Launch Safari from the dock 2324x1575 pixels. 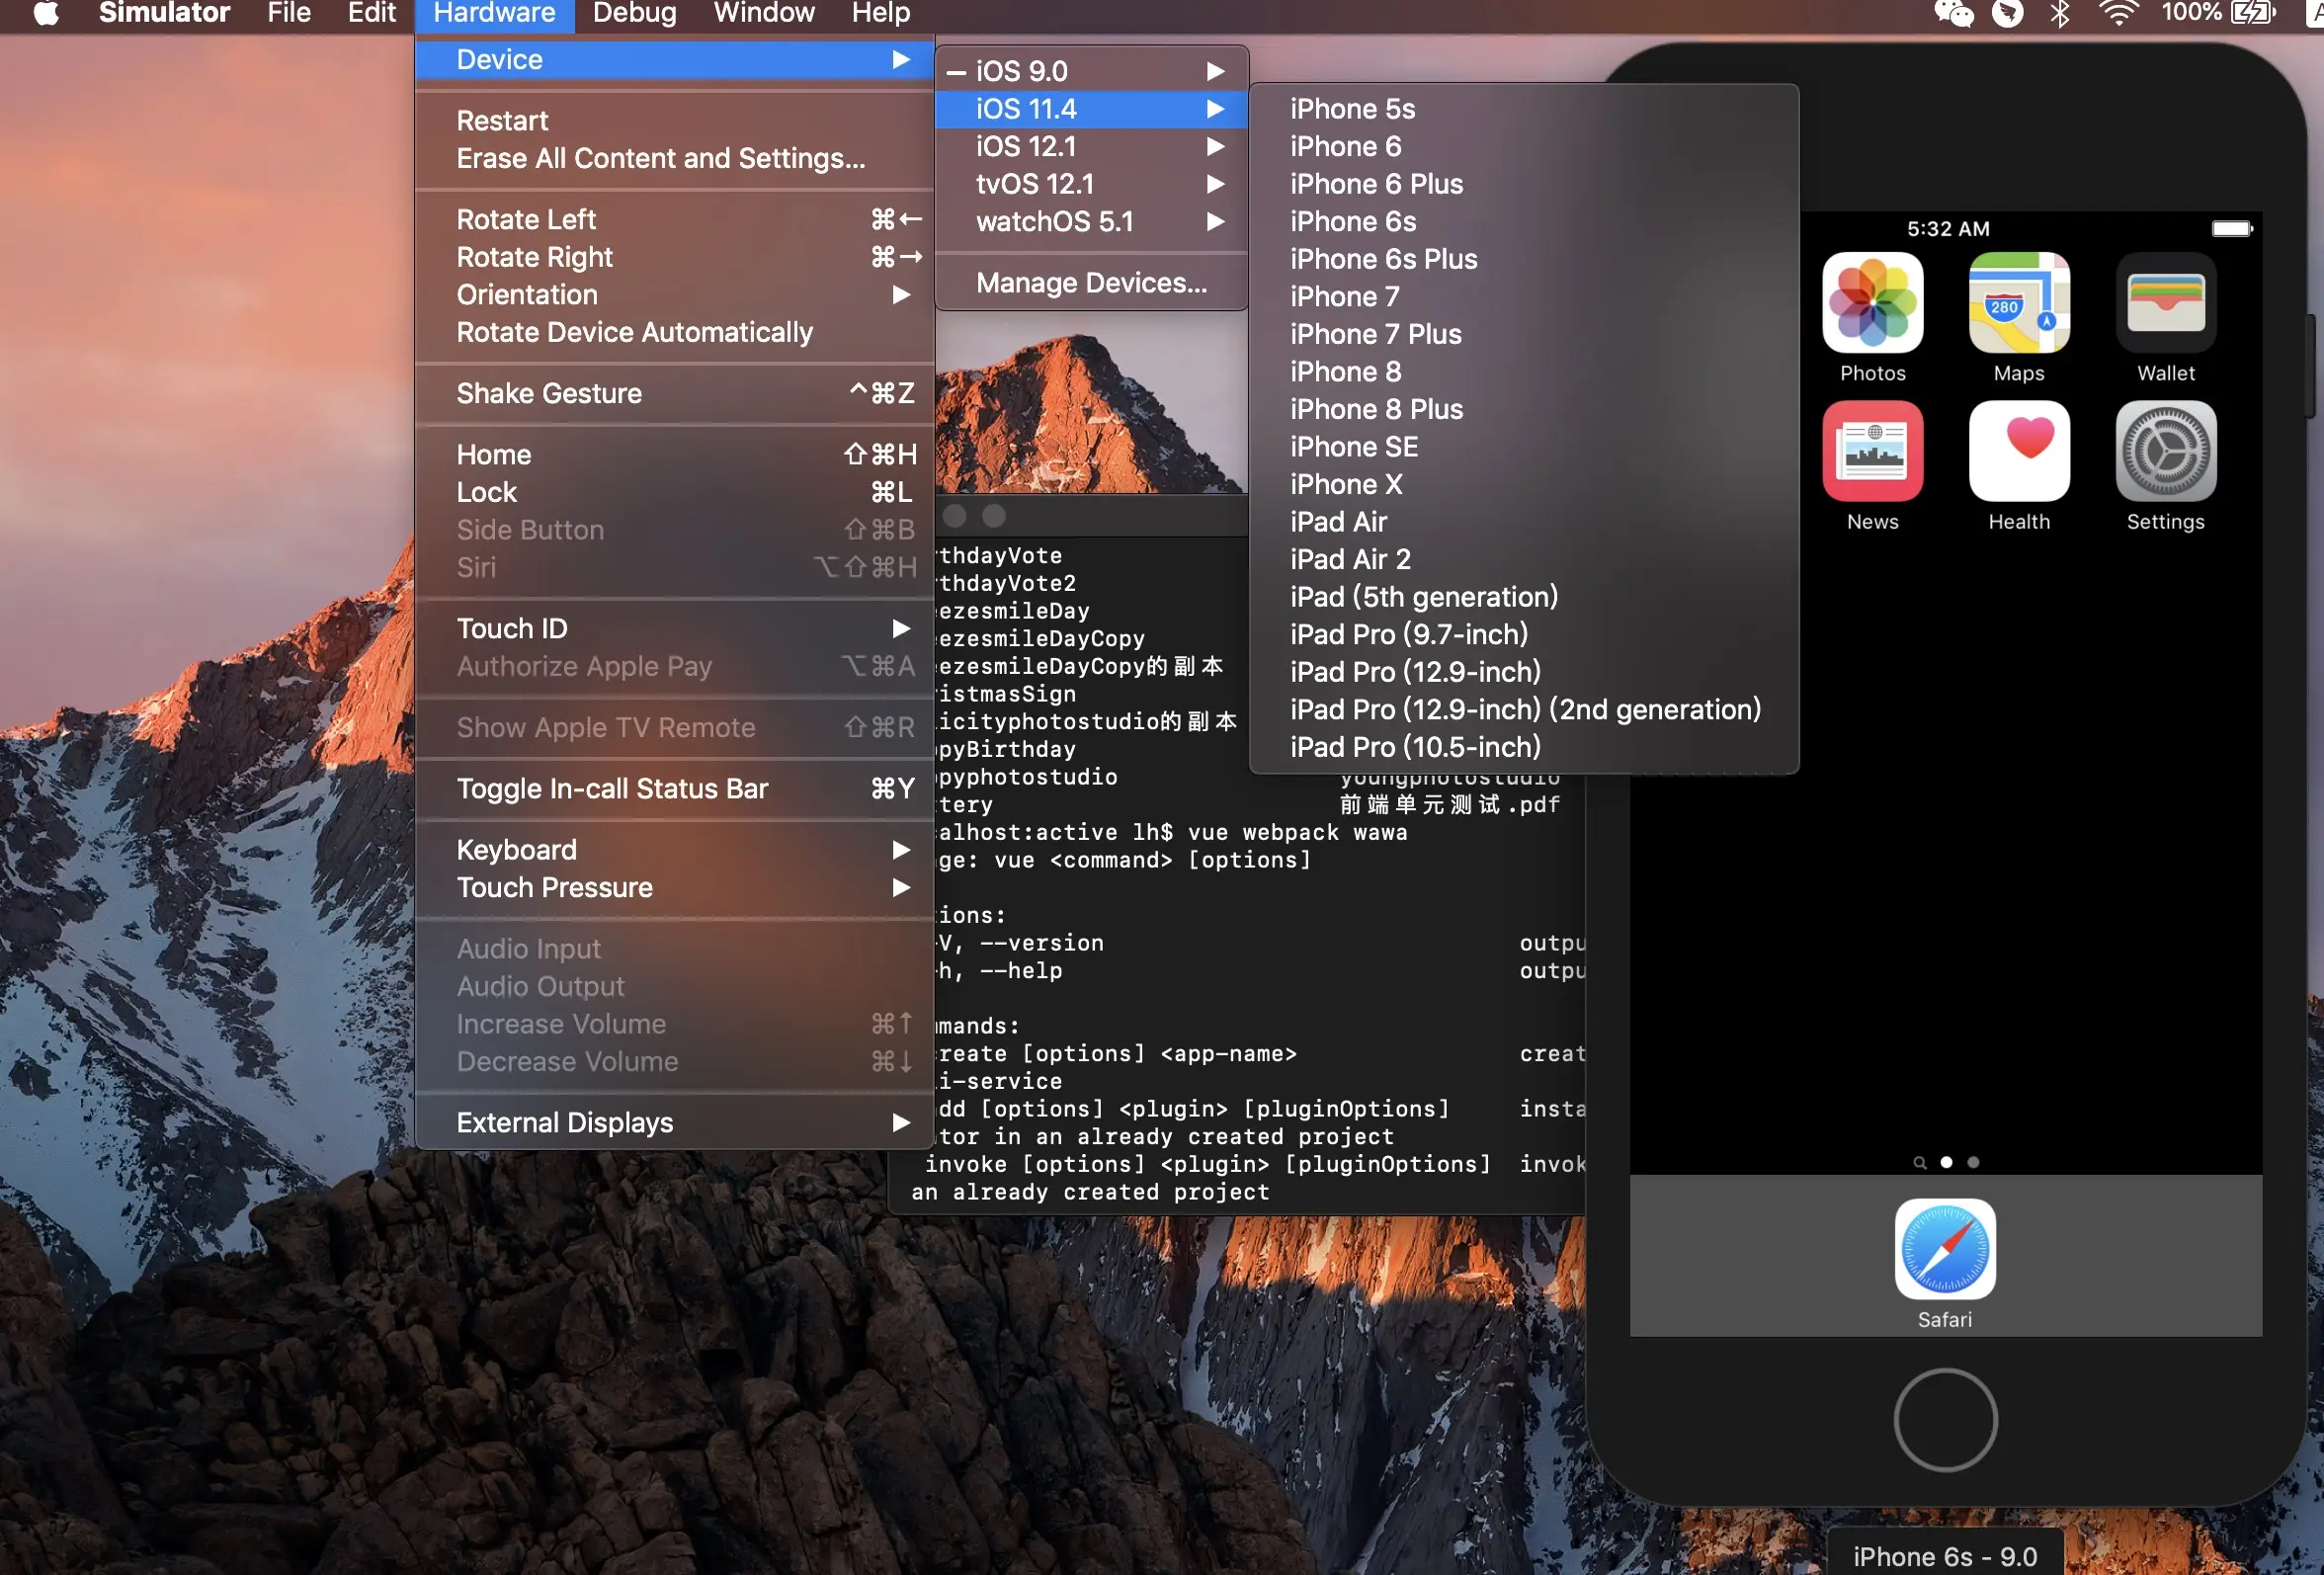coord(1944,1248)
